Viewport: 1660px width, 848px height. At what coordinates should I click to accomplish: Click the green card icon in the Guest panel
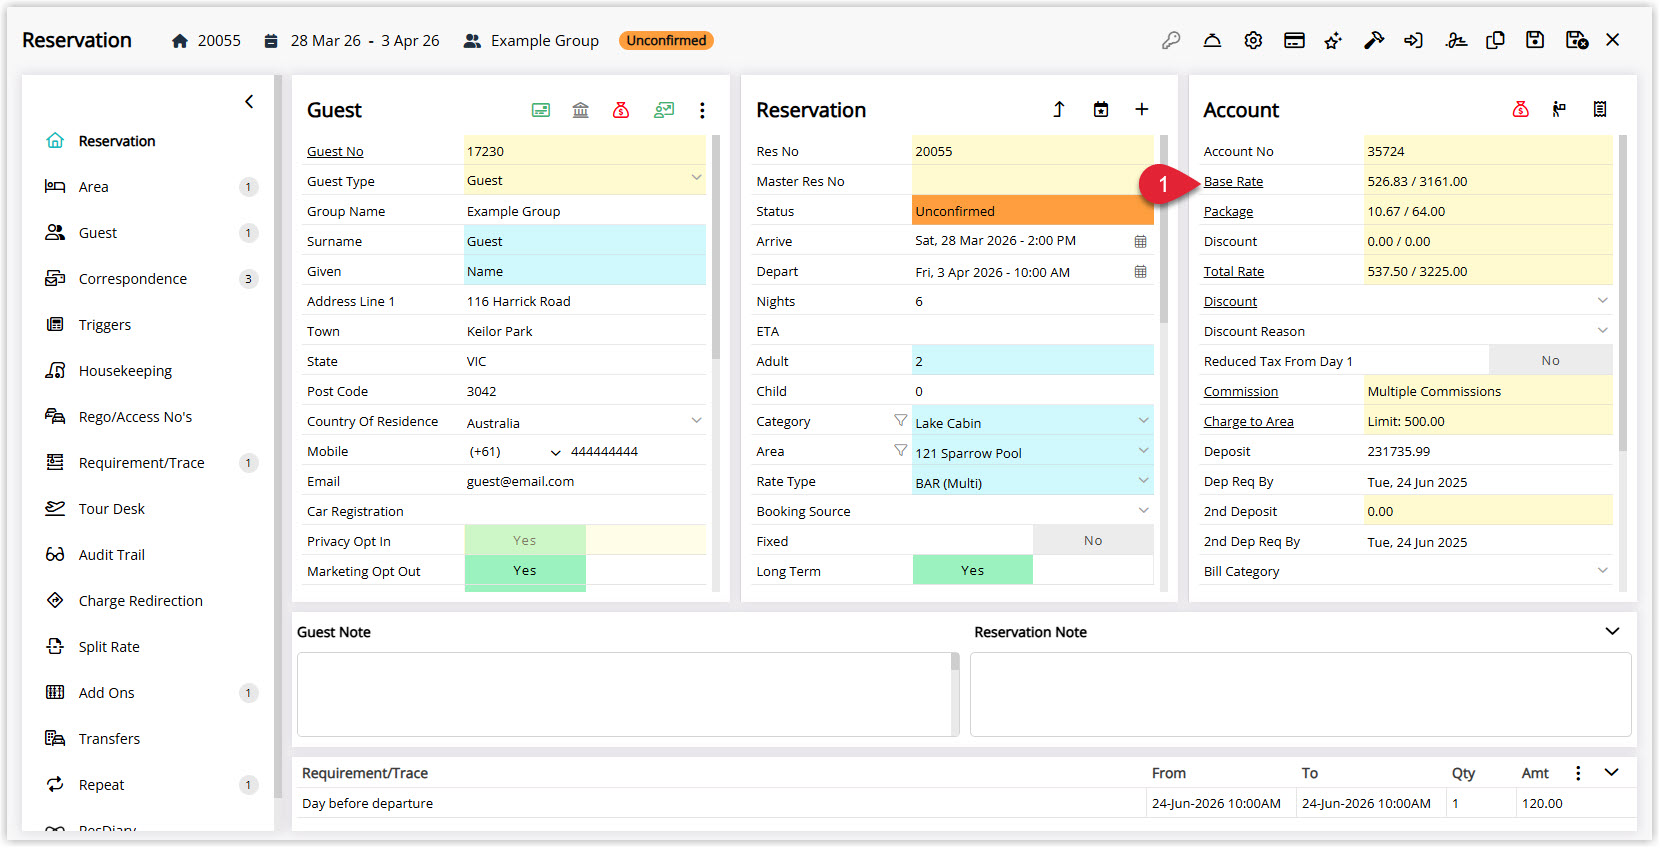click(541, 110)
